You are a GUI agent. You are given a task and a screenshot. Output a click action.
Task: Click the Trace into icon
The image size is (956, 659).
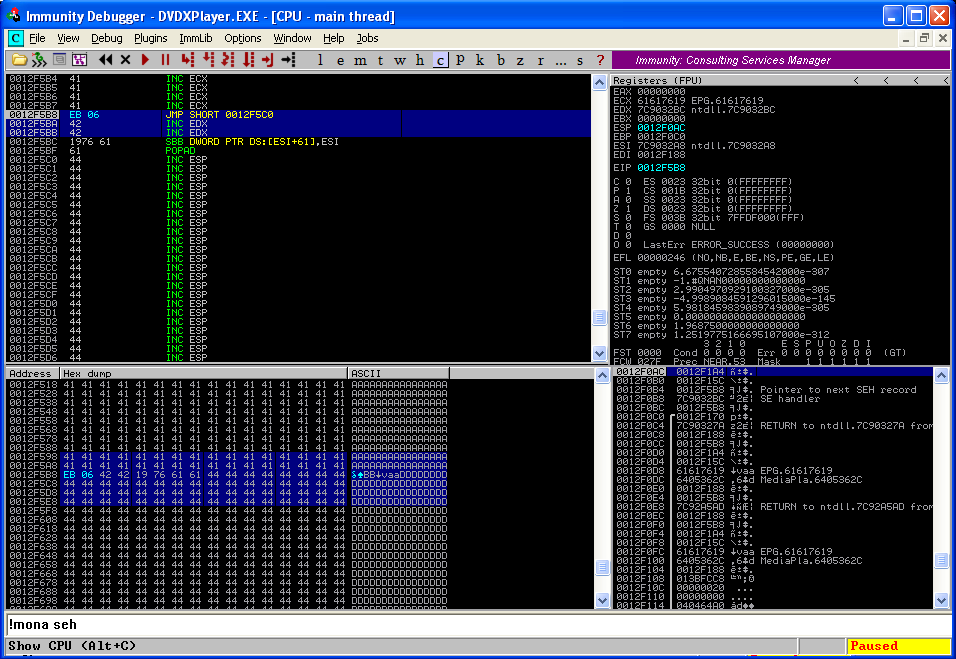click(x=228, y=60)
